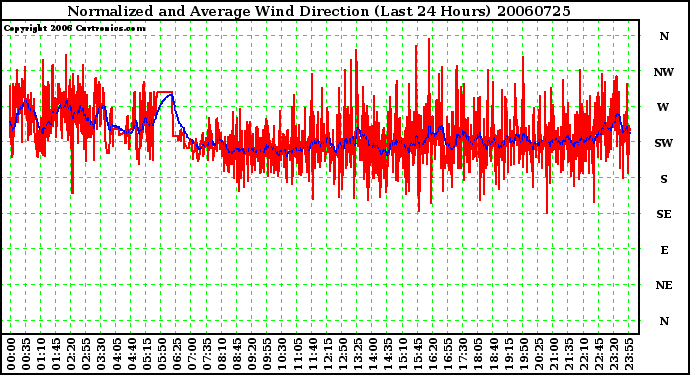690x375 pixels.
Task: Click the 01:45 time axis label
Action: (x=56, y=354)
